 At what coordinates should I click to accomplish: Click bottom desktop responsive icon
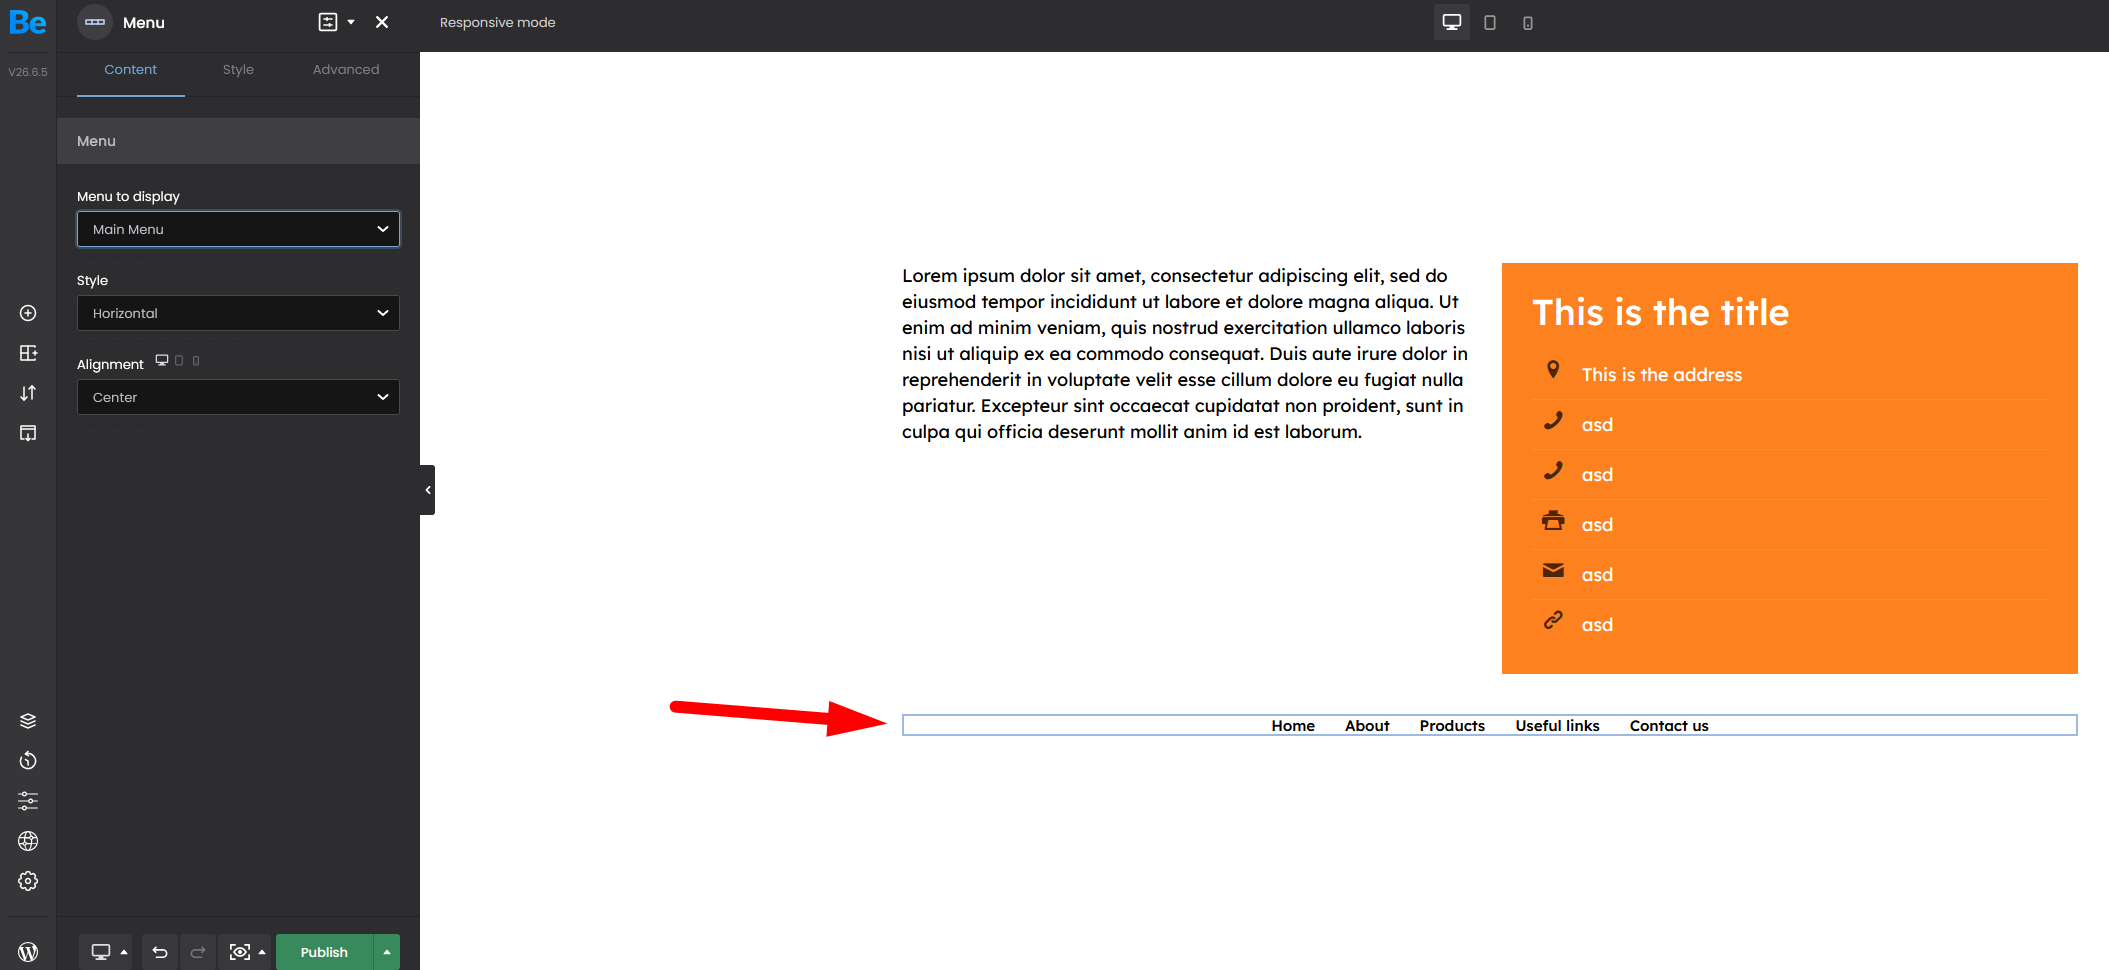tap(101, 952)
